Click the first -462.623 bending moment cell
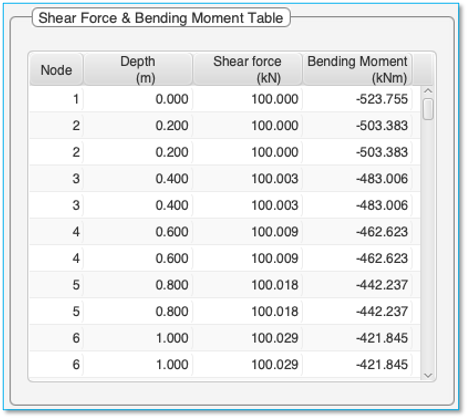Screen dimensions: 468x418 click(x=357, y=232)
